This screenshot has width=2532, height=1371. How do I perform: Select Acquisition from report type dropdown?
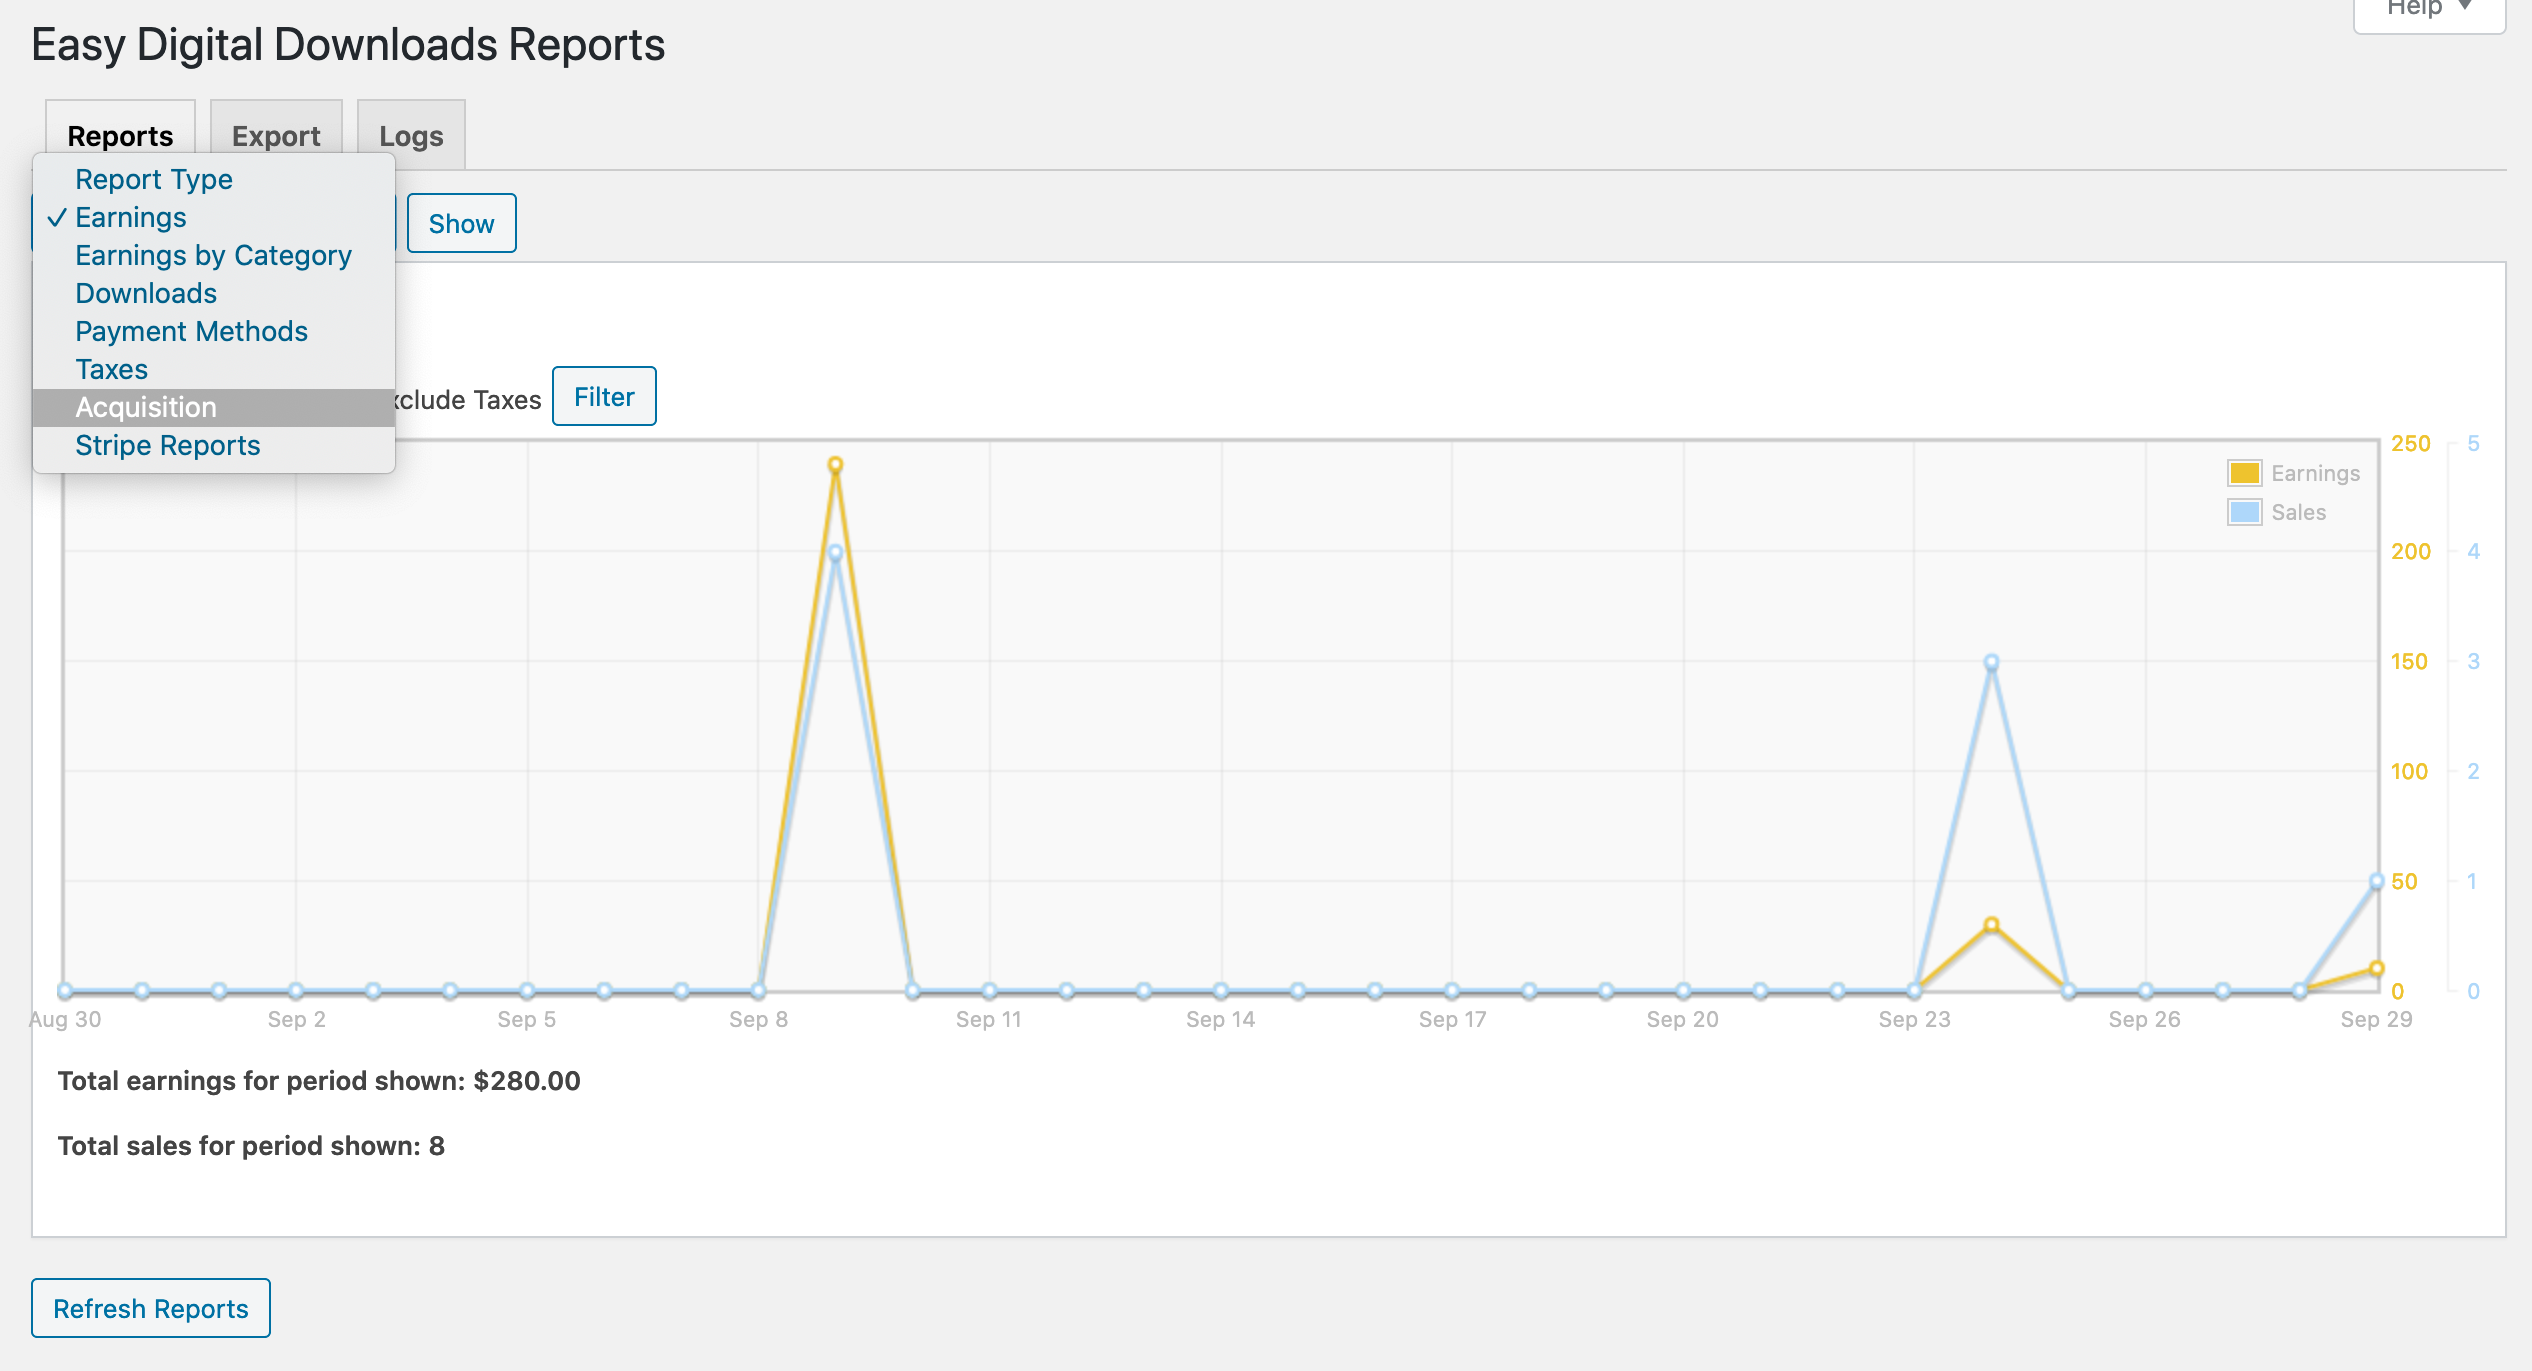(x=146, y=407)
